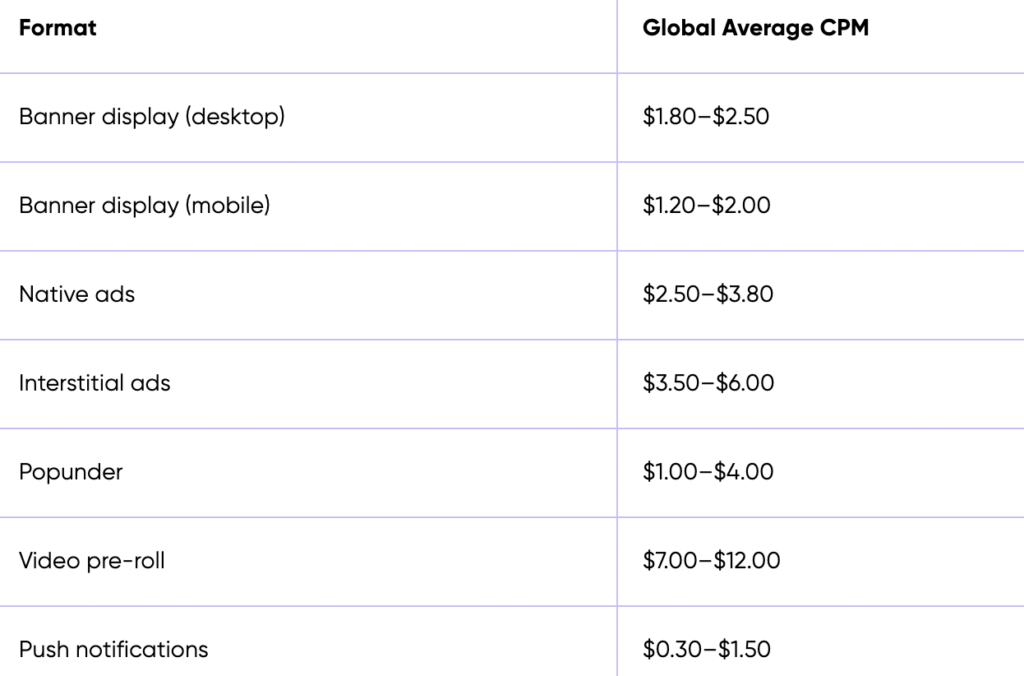
Task: Click the $12.00 upper value for video
Action: click(747, 561)
